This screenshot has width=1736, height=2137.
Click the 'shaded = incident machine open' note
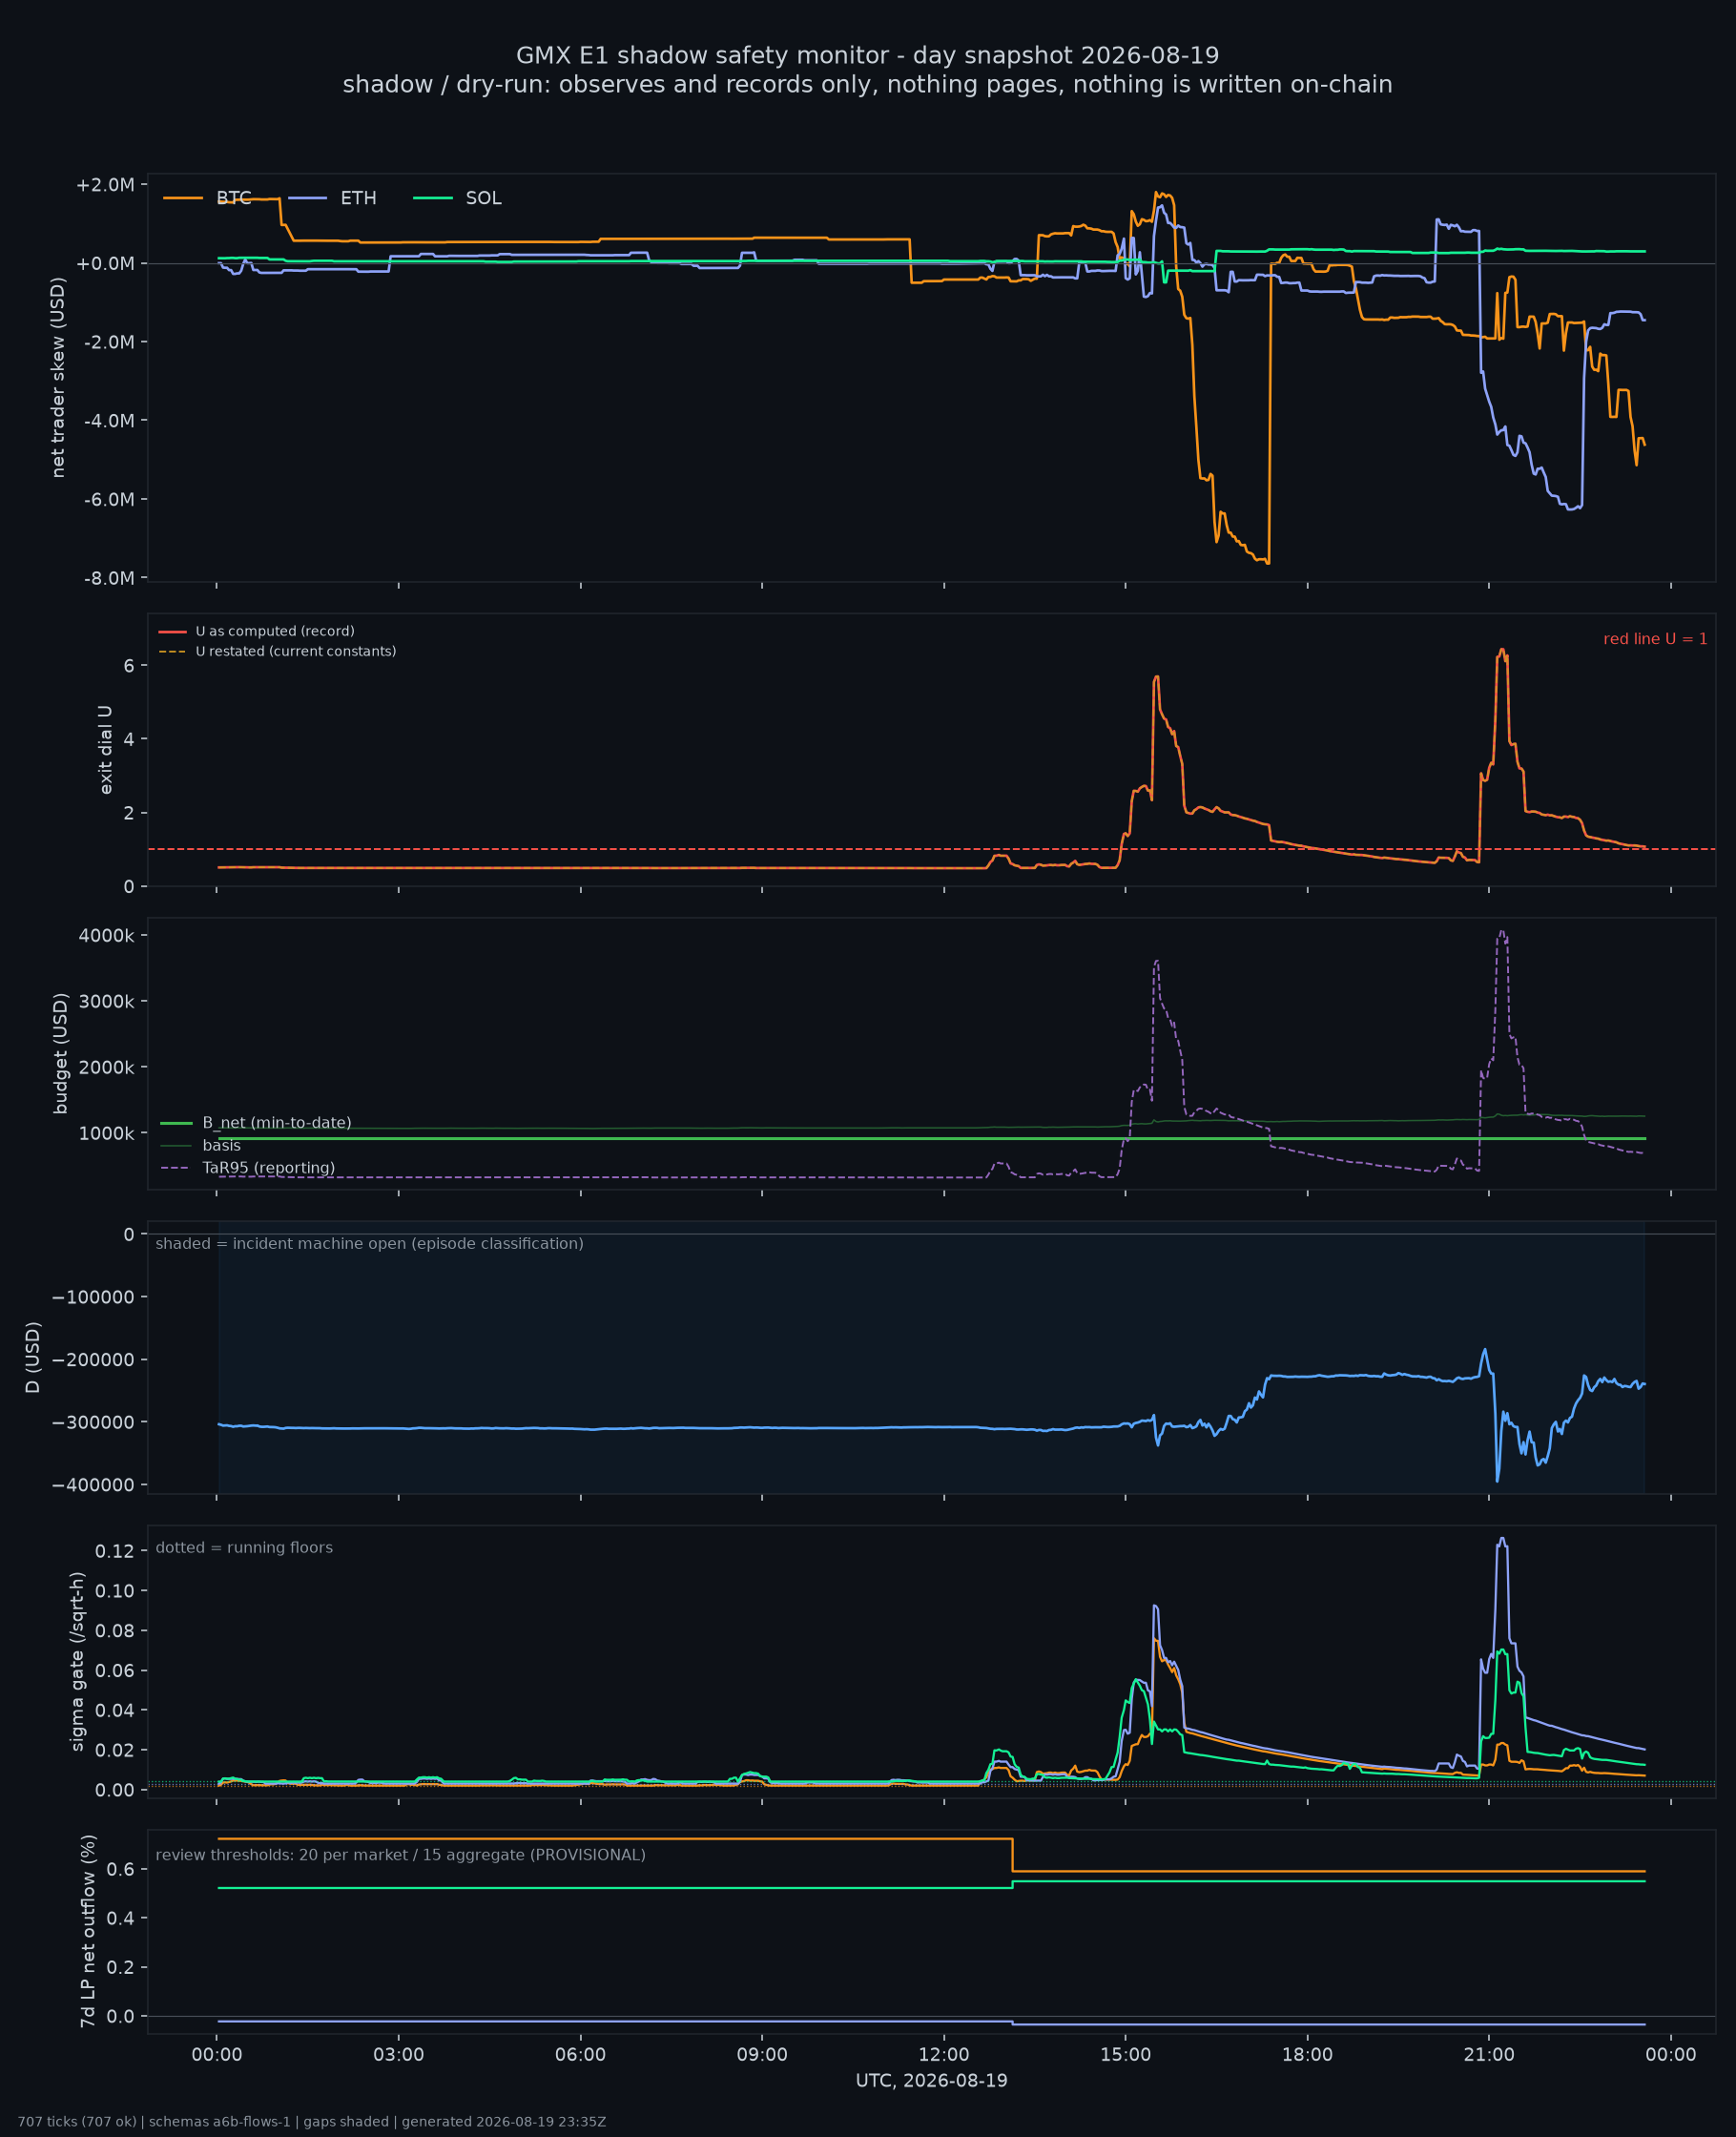point(370,1244)
